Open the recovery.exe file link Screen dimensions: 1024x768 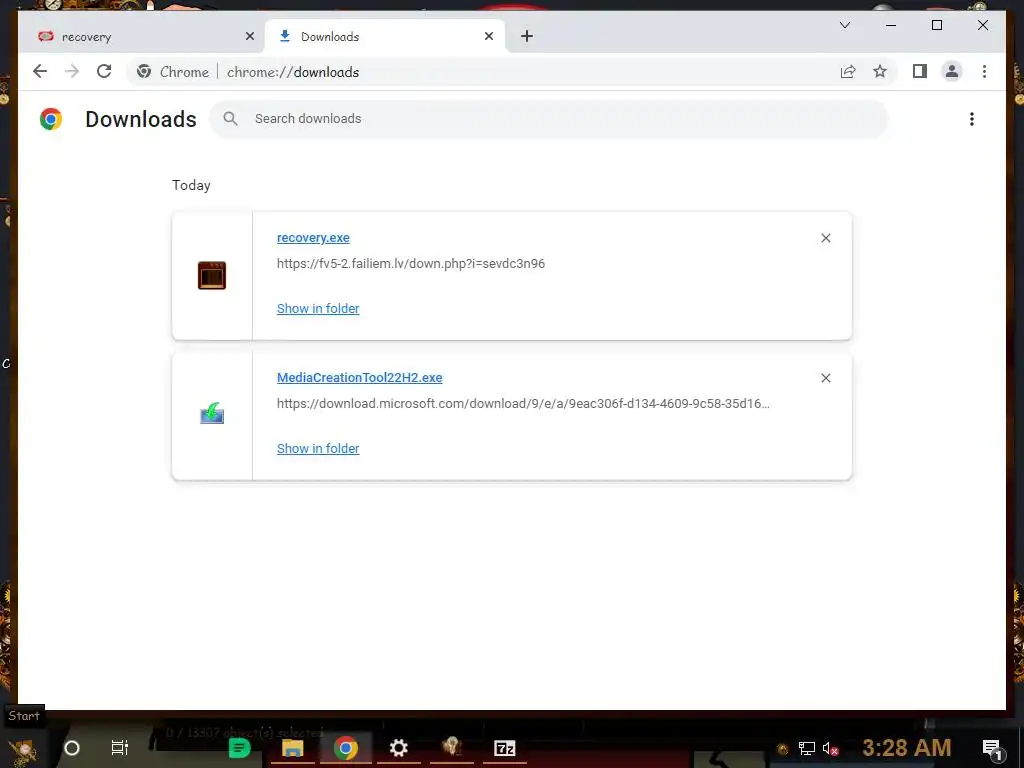(313, 238)
